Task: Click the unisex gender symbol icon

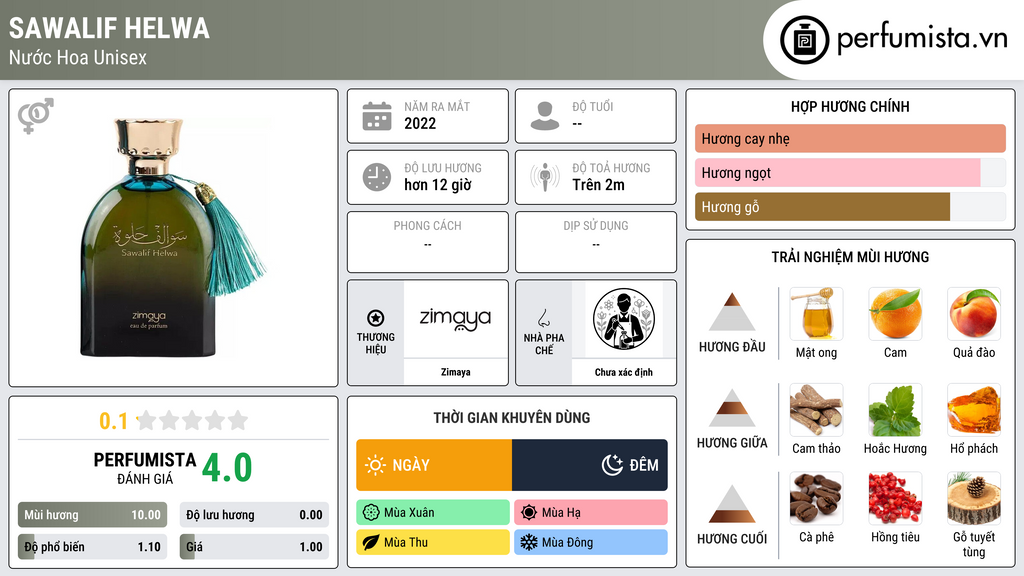Action: click(x=36, y=116)
